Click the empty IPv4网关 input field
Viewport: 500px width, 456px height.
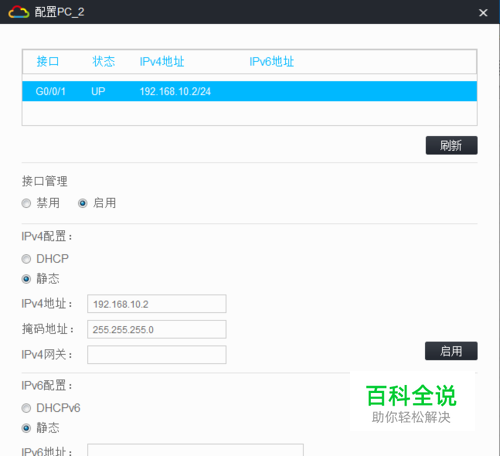click(157, 355)
